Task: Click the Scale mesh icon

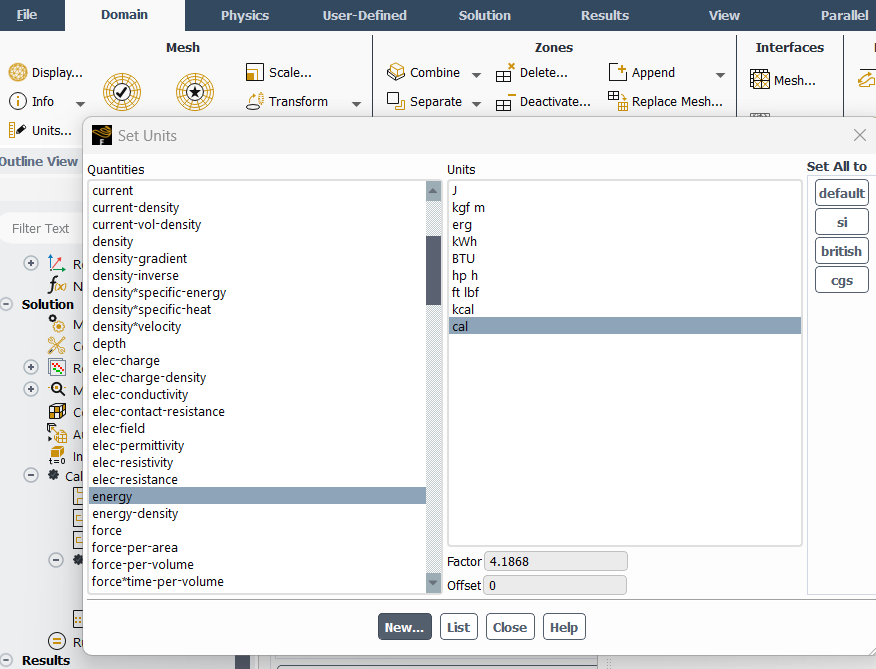Action: tap(255, 72)
